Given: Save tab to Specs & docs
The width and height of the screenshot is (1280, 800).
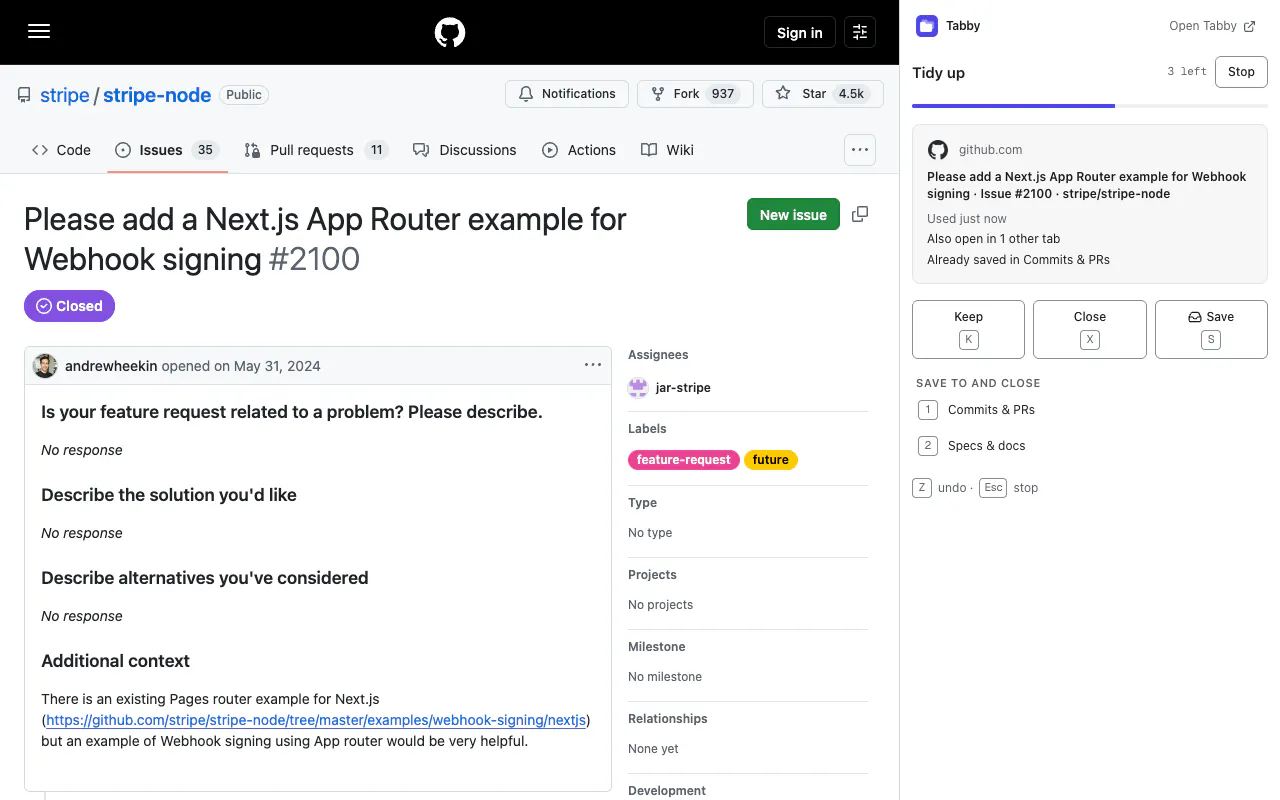Looking at the screenshot, I should click(1090, 446).
